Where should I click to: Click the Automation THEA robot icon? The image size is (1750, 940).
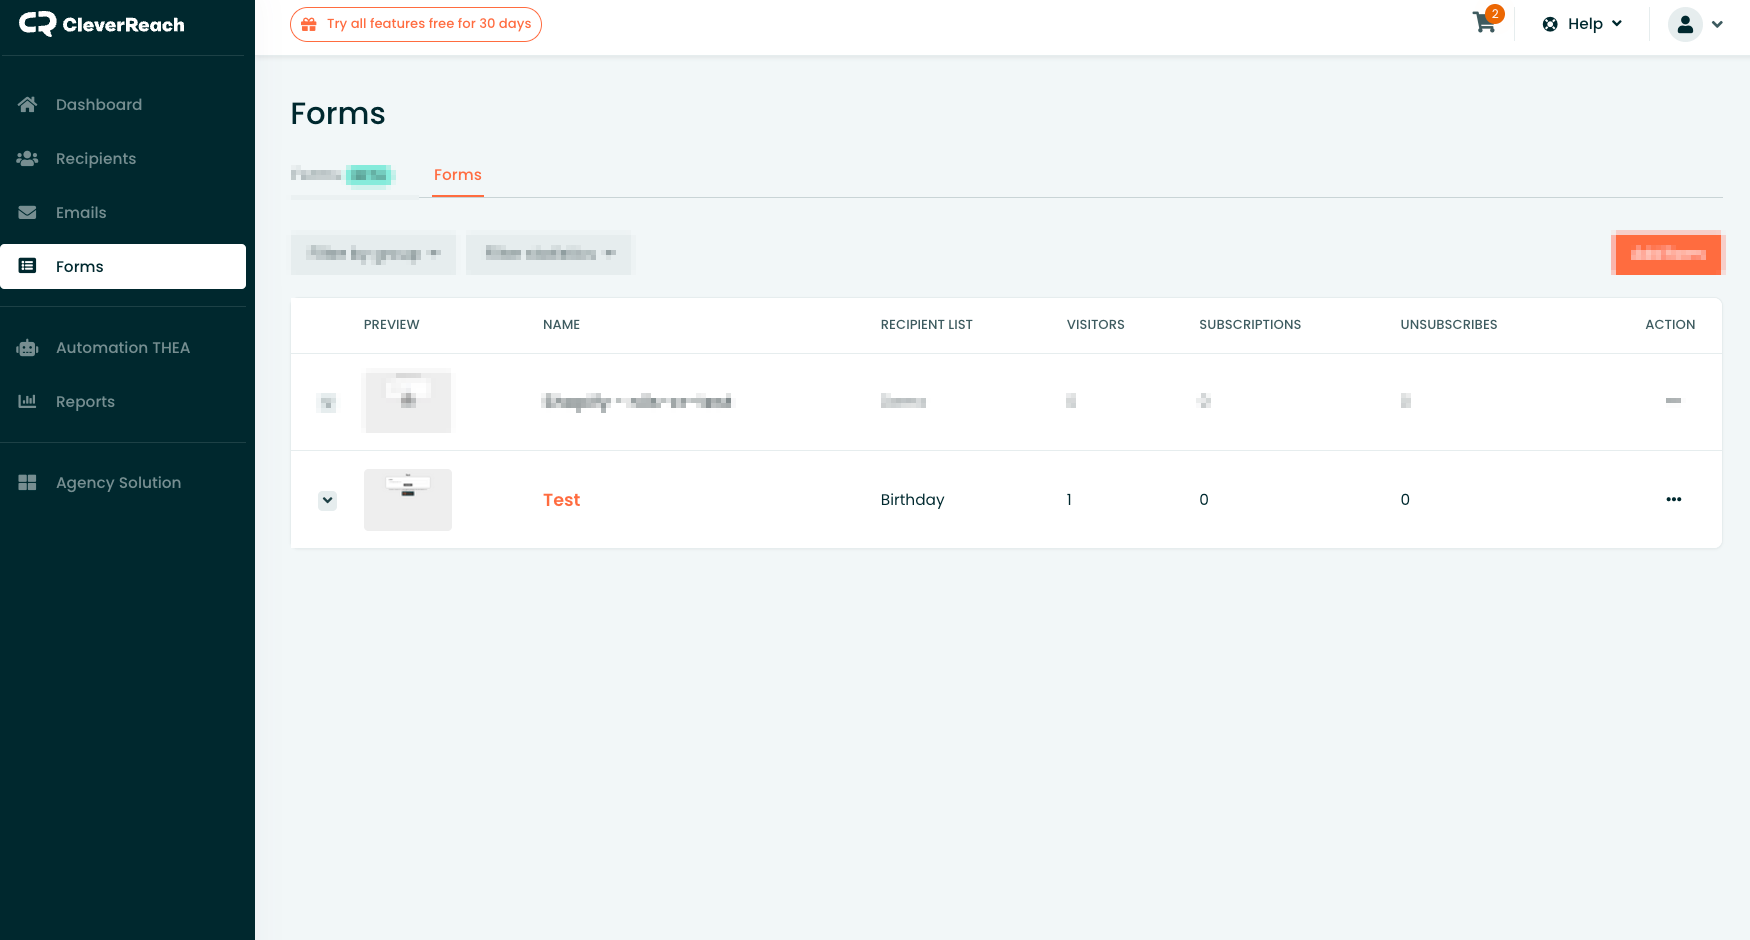(28, 348)
